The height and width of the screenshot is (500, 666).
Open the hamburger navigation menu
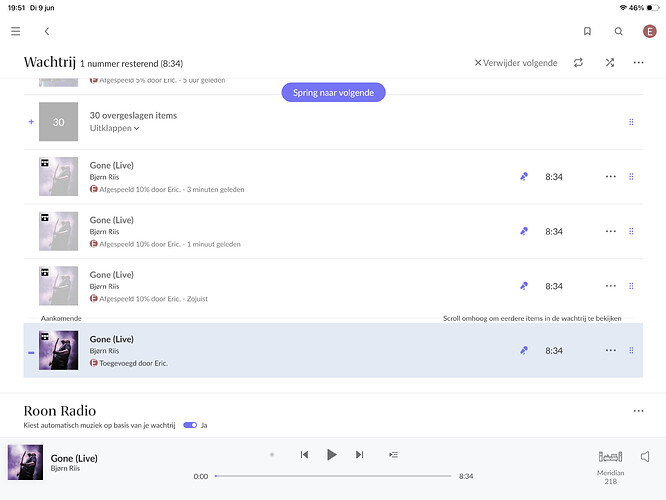16,31
